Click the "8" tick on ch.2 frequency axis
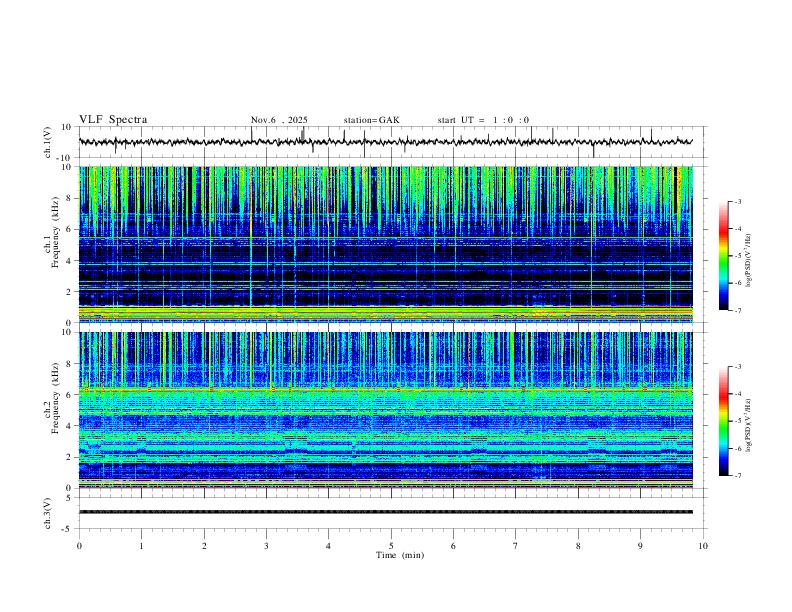Viewport: 792px width, 612px height. tap(69, 364)
